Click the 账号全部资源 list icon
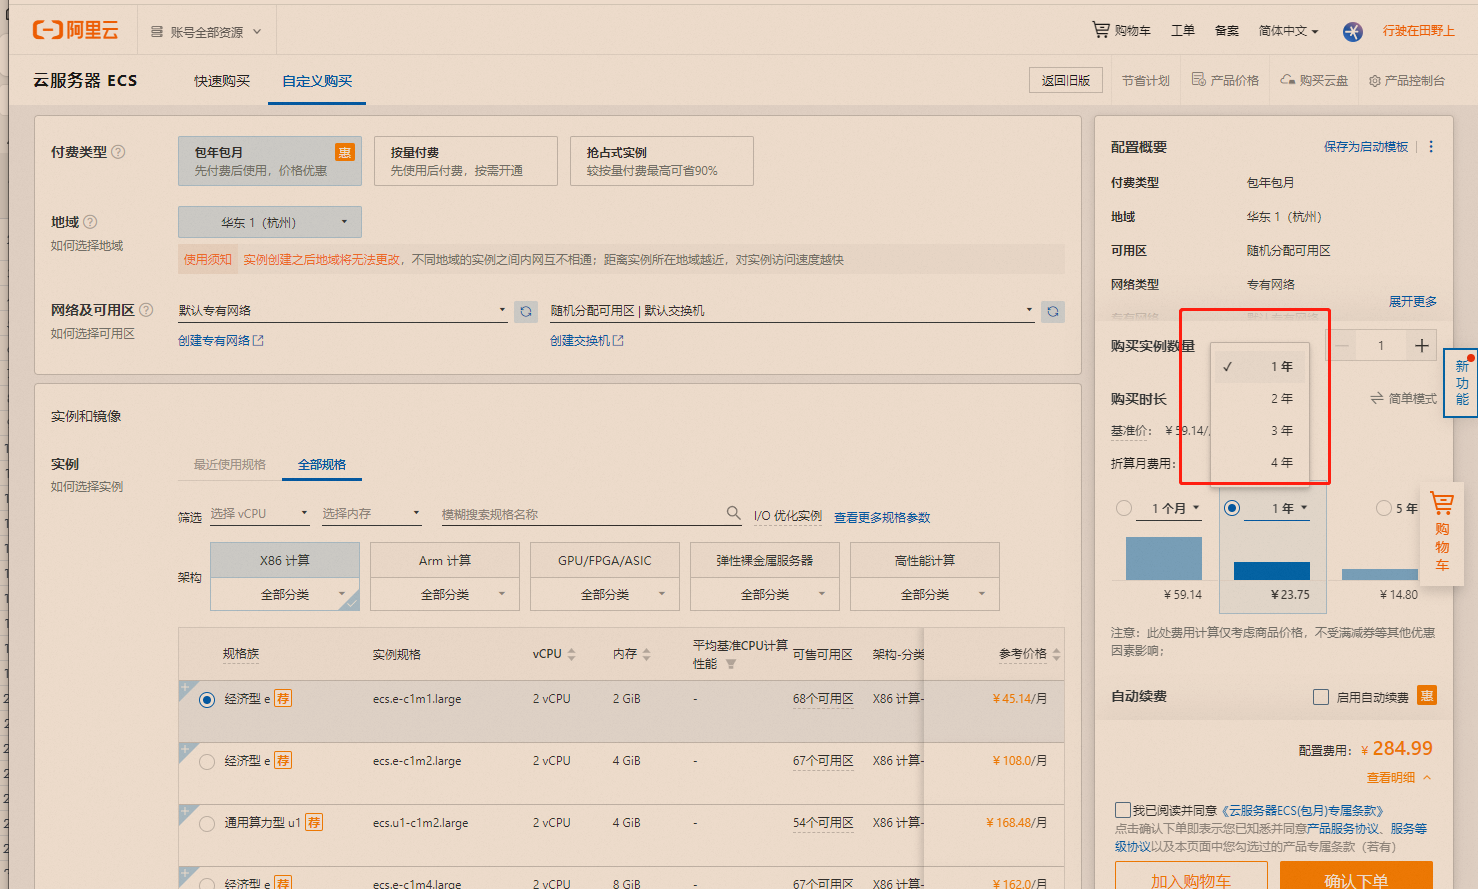Screen dimensions: 1478x889 pos(157,32)
